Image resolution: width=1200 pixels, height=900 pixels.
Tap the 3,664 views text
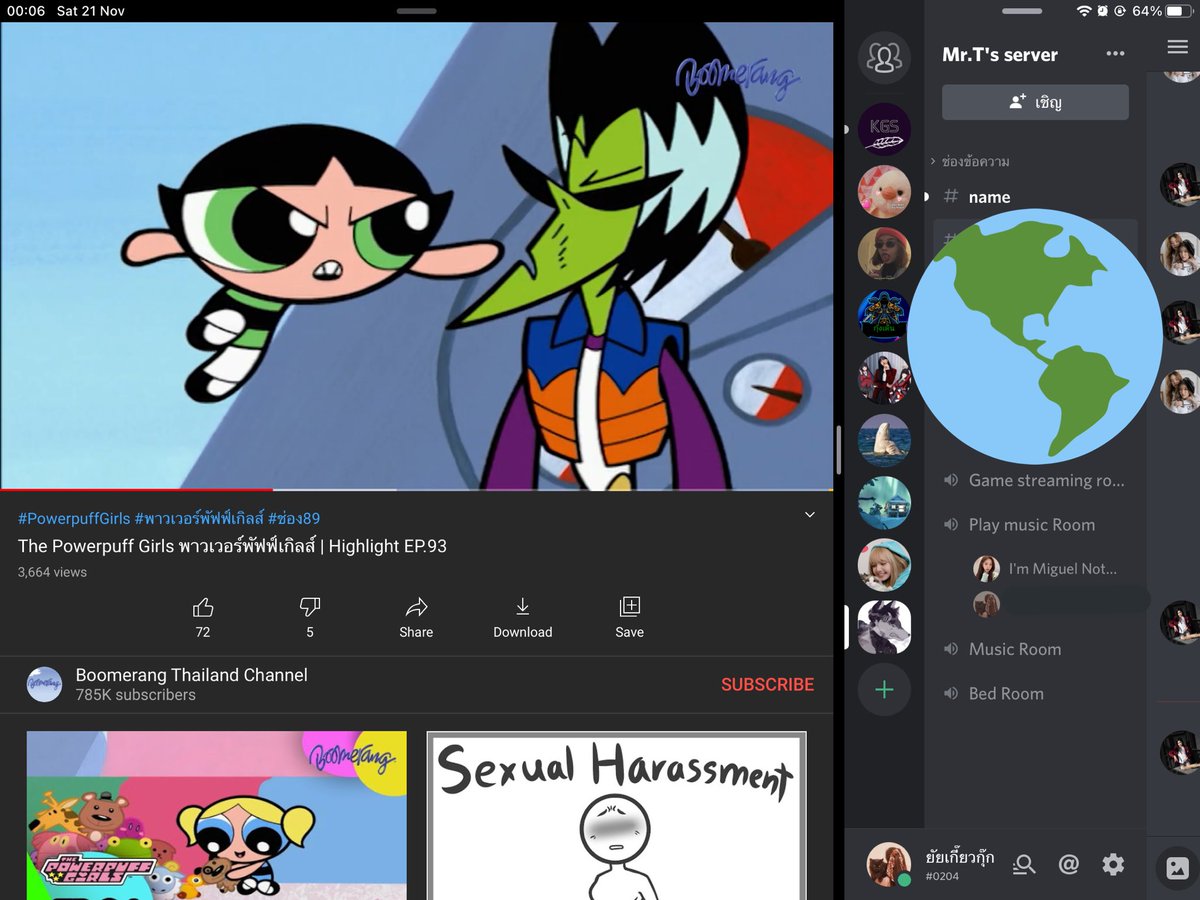tap(52, 572)
